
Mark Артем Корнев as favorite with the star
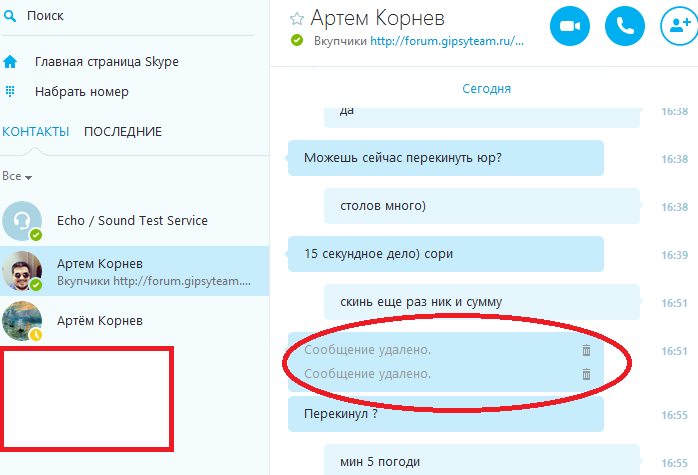(297, 19)
